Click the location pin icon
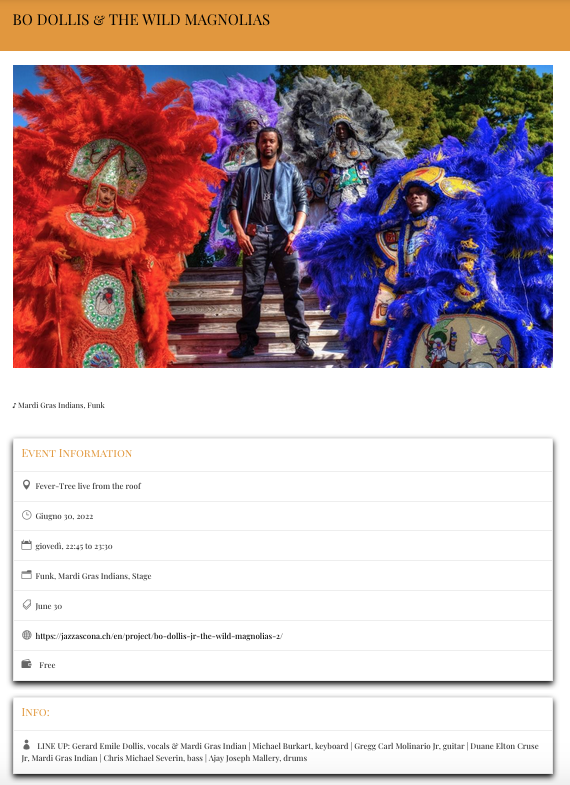This screenshot has height=785, width=570. [27, 485]
